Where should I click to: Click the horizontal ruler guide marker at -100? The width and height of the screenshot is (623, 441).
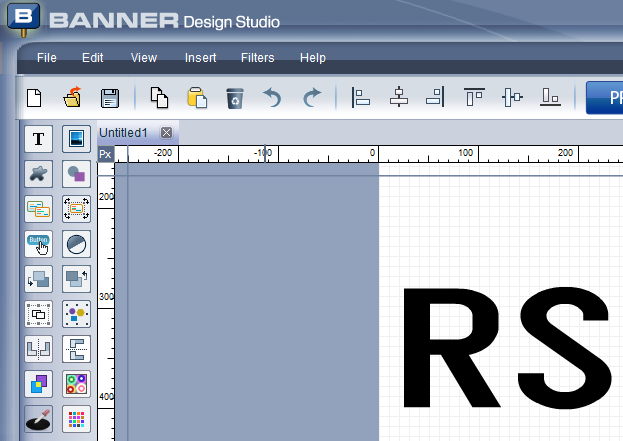pyautogui.click(x=265, y=153)
